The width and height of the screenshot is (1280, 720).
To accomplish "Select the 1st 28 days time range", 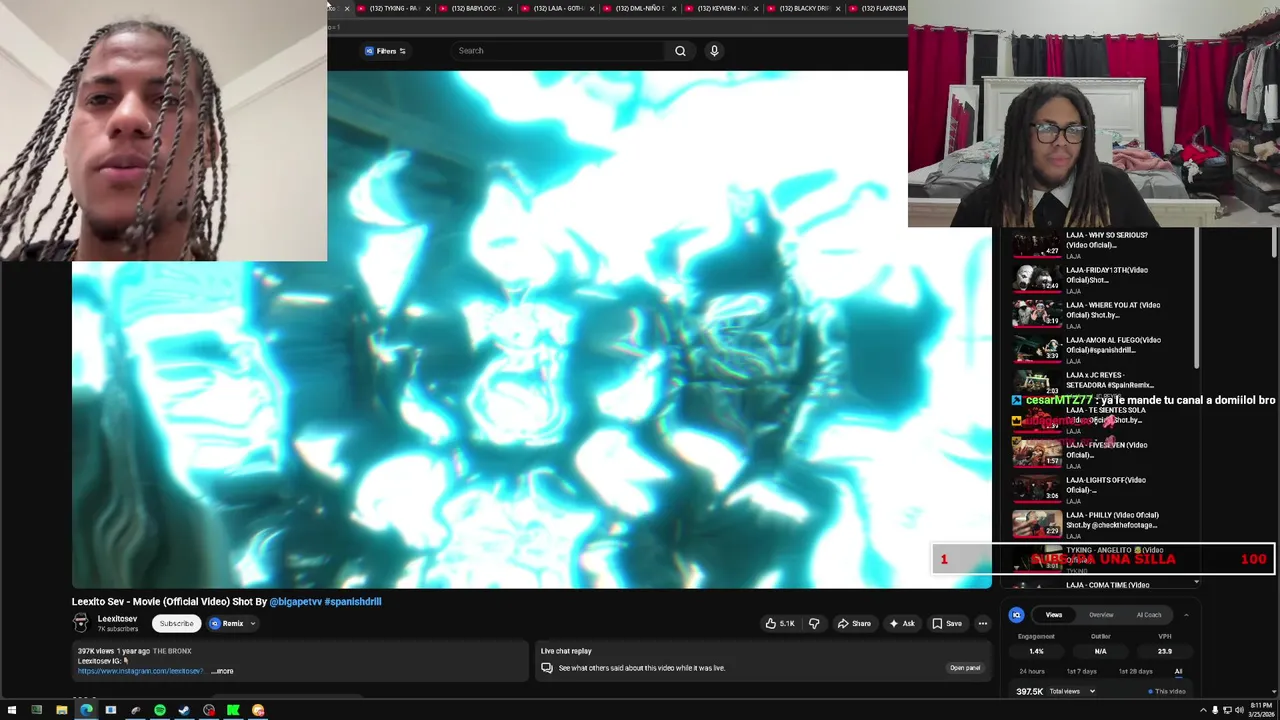I will pyautogui.click(x=1135, y=672).
